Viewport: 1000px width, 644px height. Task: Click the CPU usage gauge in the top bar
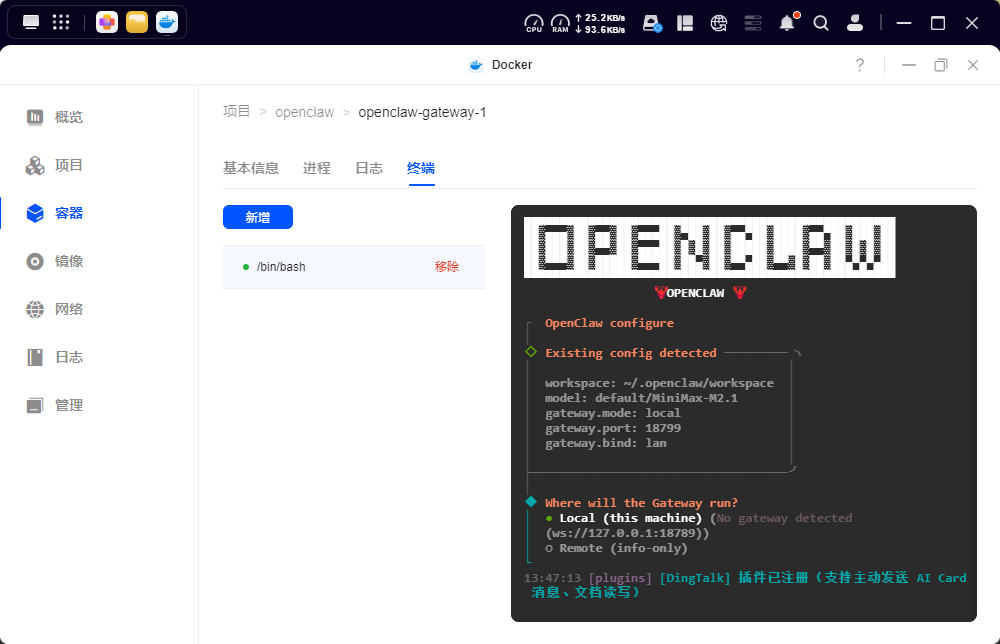(x=533, y=22)
